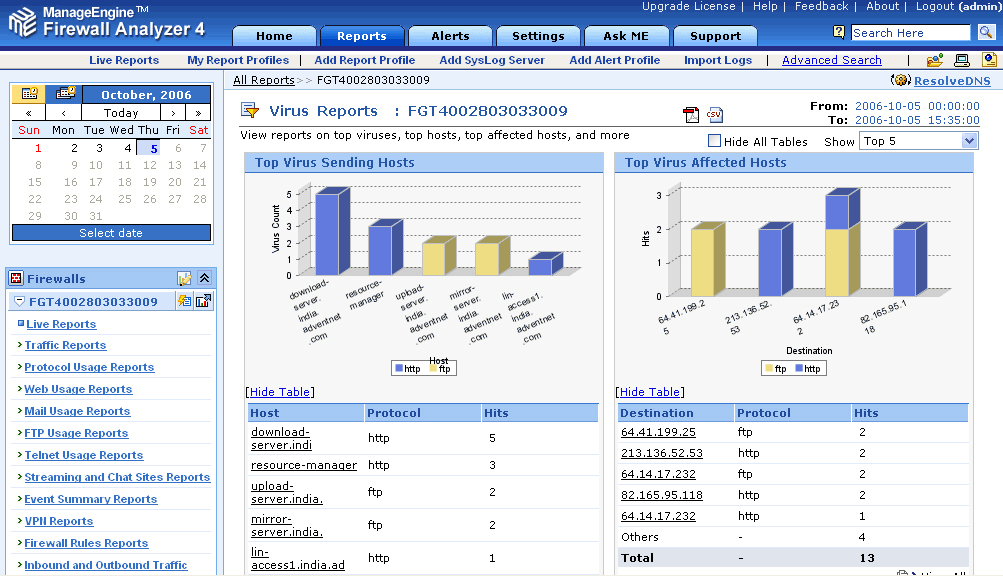This screenshot has height=576, width=1003.
Task: Open the Feedback link
Action: tap(821, 6)
